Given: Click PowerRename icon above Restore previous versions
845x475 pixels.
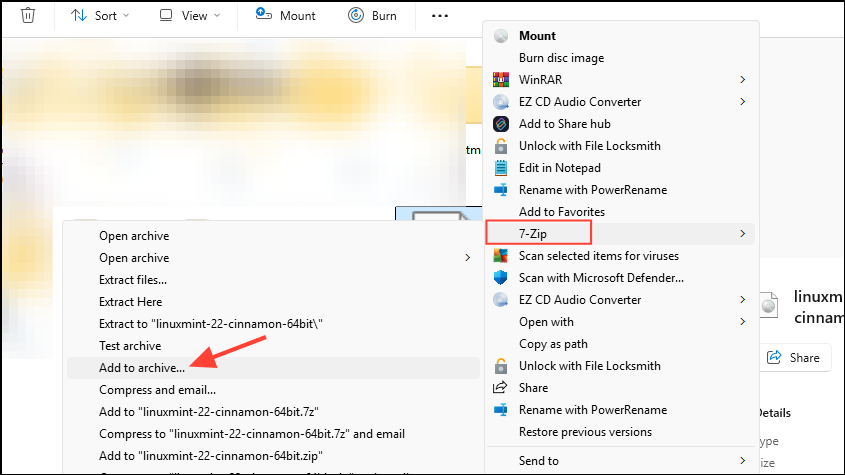Looking at the screenshot, I should (x=501, y=410).
